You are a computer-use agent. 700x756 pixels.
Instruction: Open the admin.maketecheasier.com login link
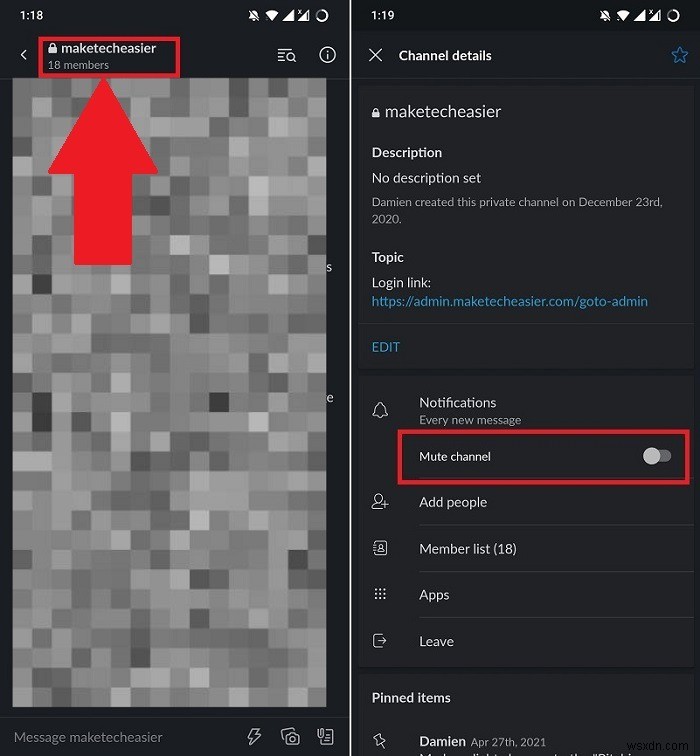click(x=510, y=301)
